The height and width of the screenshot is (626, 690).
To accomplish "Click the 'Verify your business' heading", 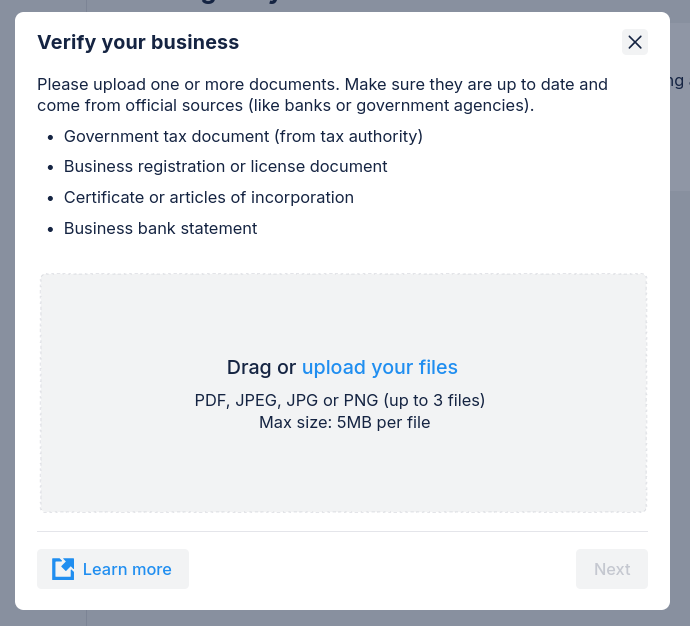I will [x=138, y=42].
